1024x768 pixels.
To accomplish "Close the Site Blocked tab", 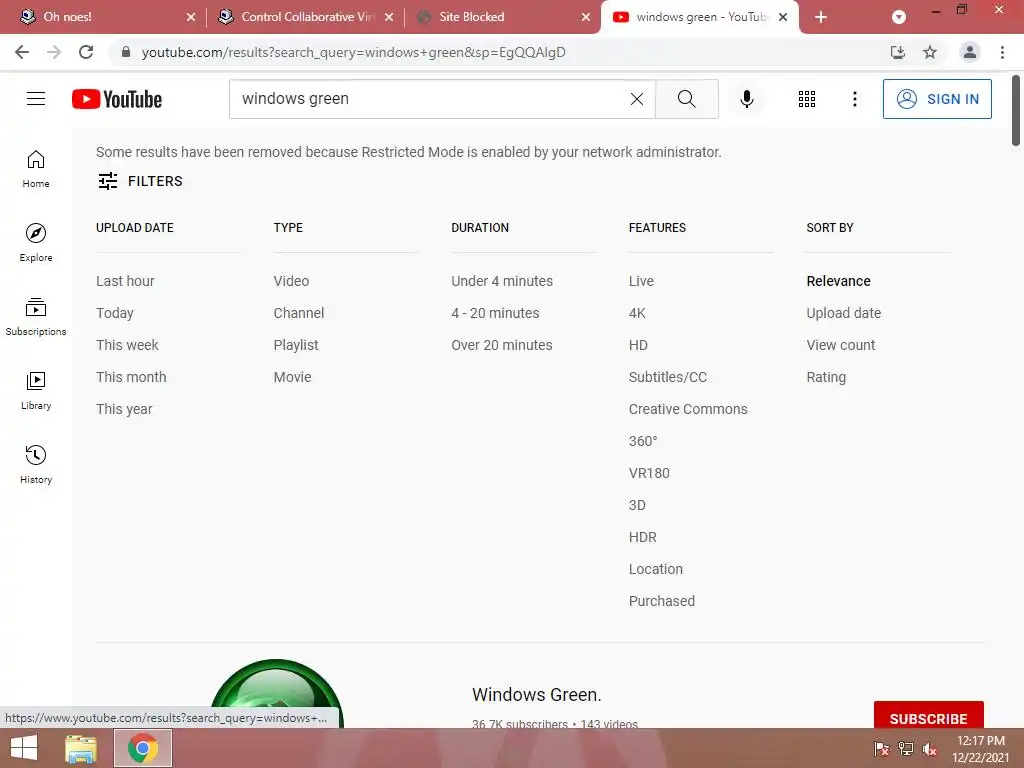I will click(586, 17).
